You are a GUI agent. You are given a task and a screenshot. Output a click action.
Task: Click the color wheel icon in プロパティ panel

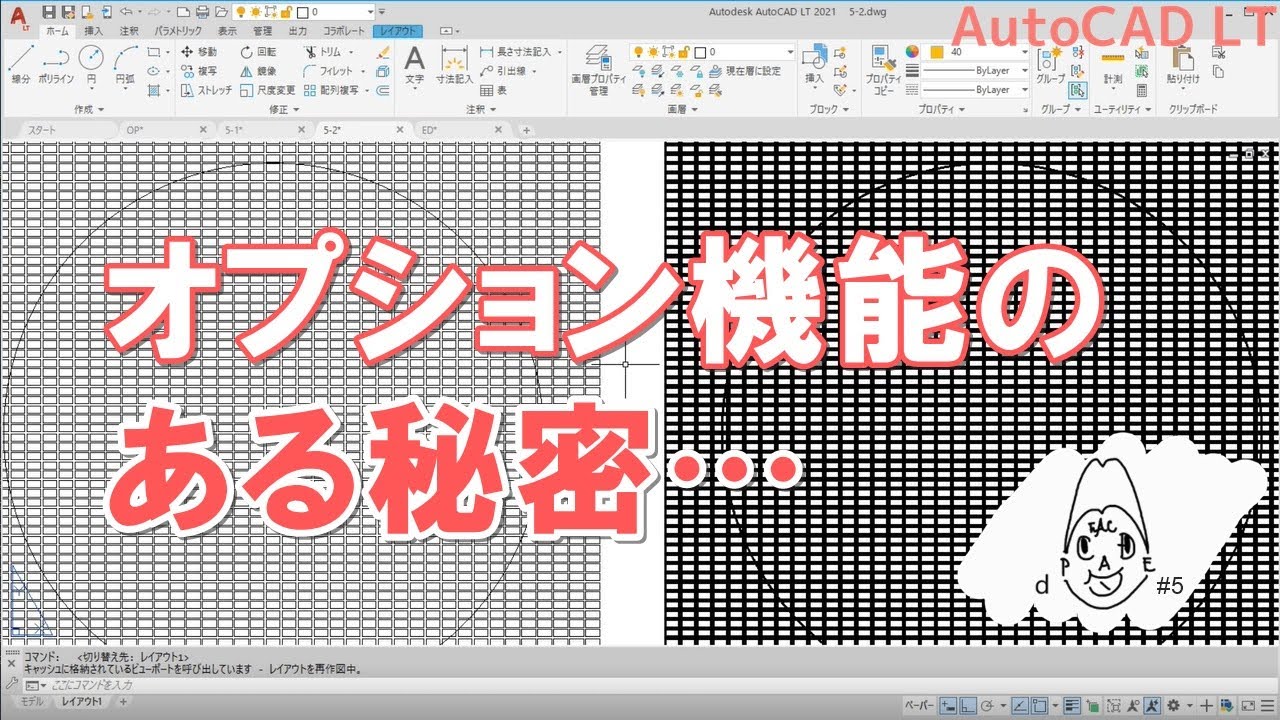(911, 52)
